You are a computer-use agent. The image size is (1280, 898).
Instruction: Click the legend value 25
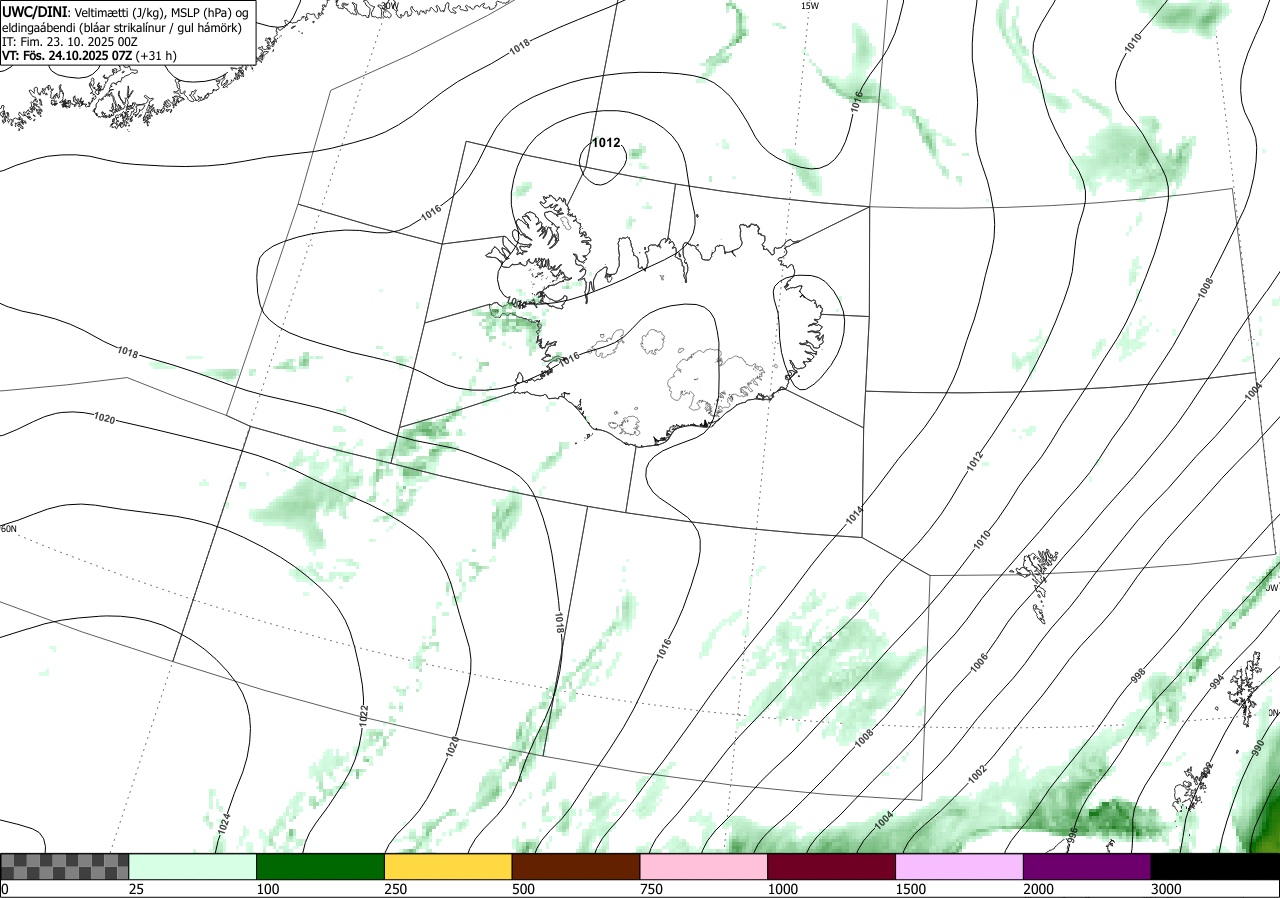136,889
